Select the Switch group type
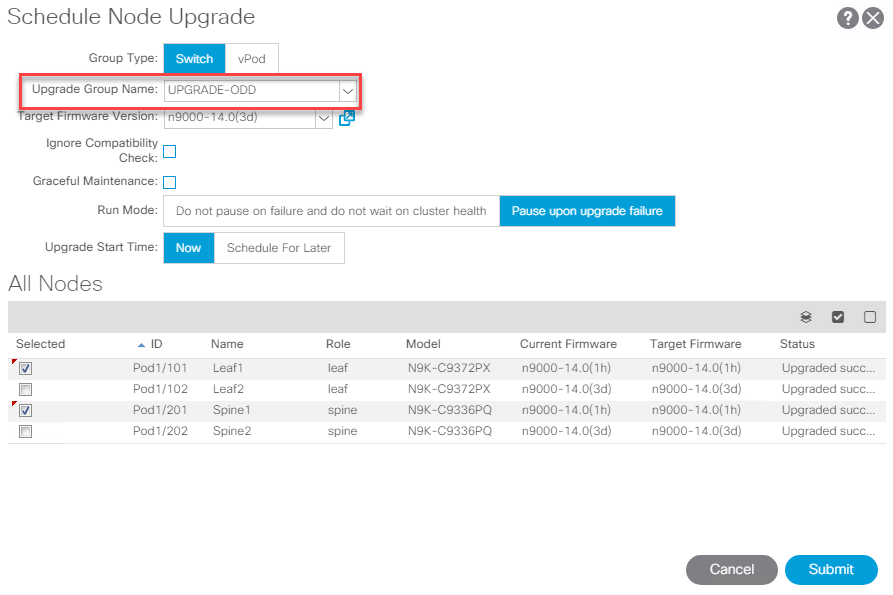This screenshot has width=893, height=595. (194, 59)
